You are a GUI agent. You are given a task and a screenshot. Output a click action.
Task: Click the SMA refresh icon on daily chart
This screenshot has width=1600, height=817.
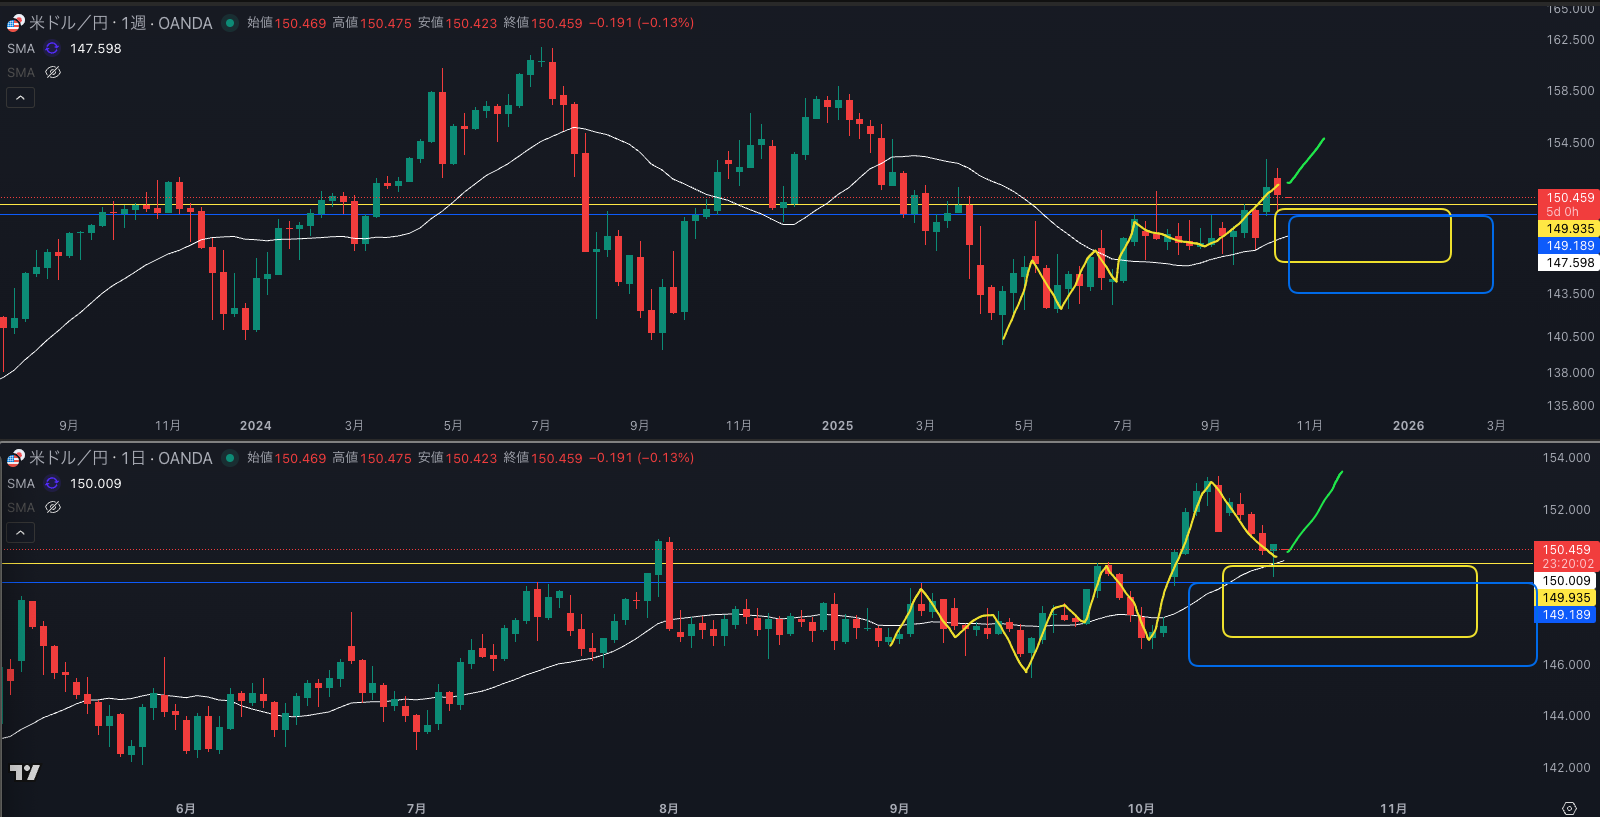(52, 483)
